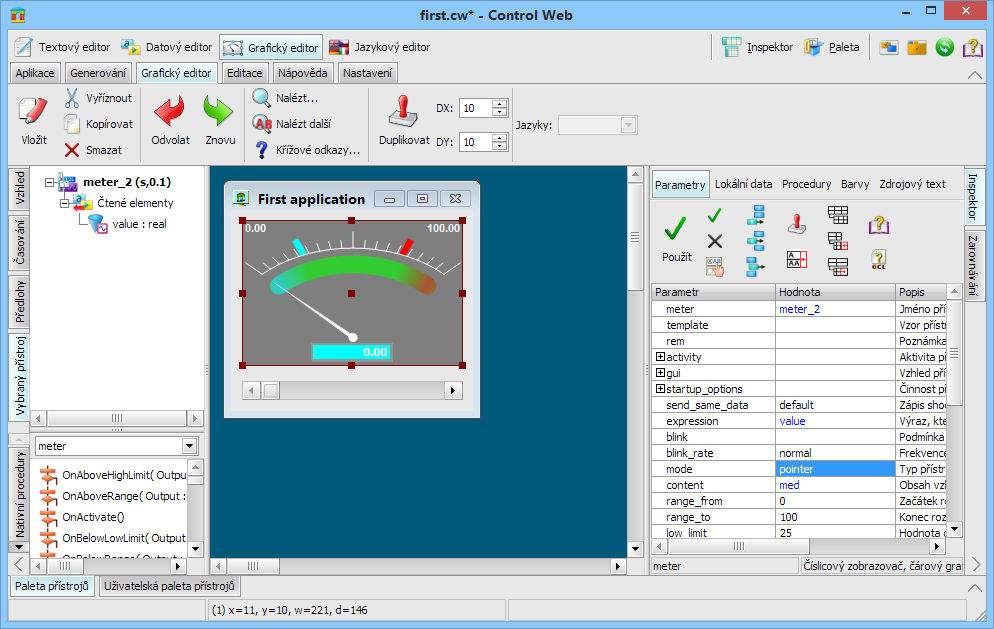Screen dimensions: 994x629
Task: Increase the DX spinner value
Action: pyautogui.click(x=500, y=104)
